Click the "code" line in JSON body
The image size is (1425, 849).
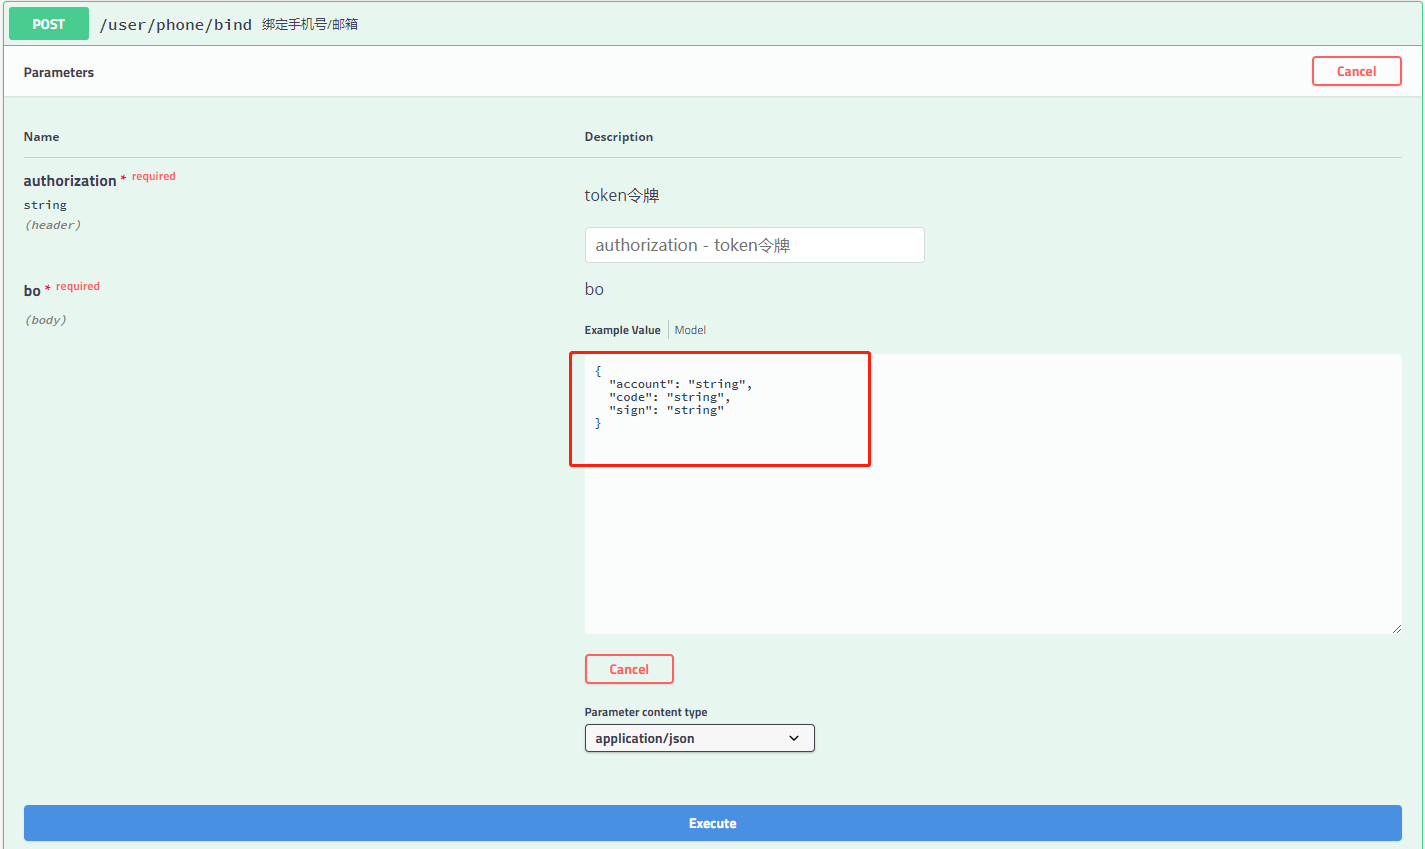(669, 397)
